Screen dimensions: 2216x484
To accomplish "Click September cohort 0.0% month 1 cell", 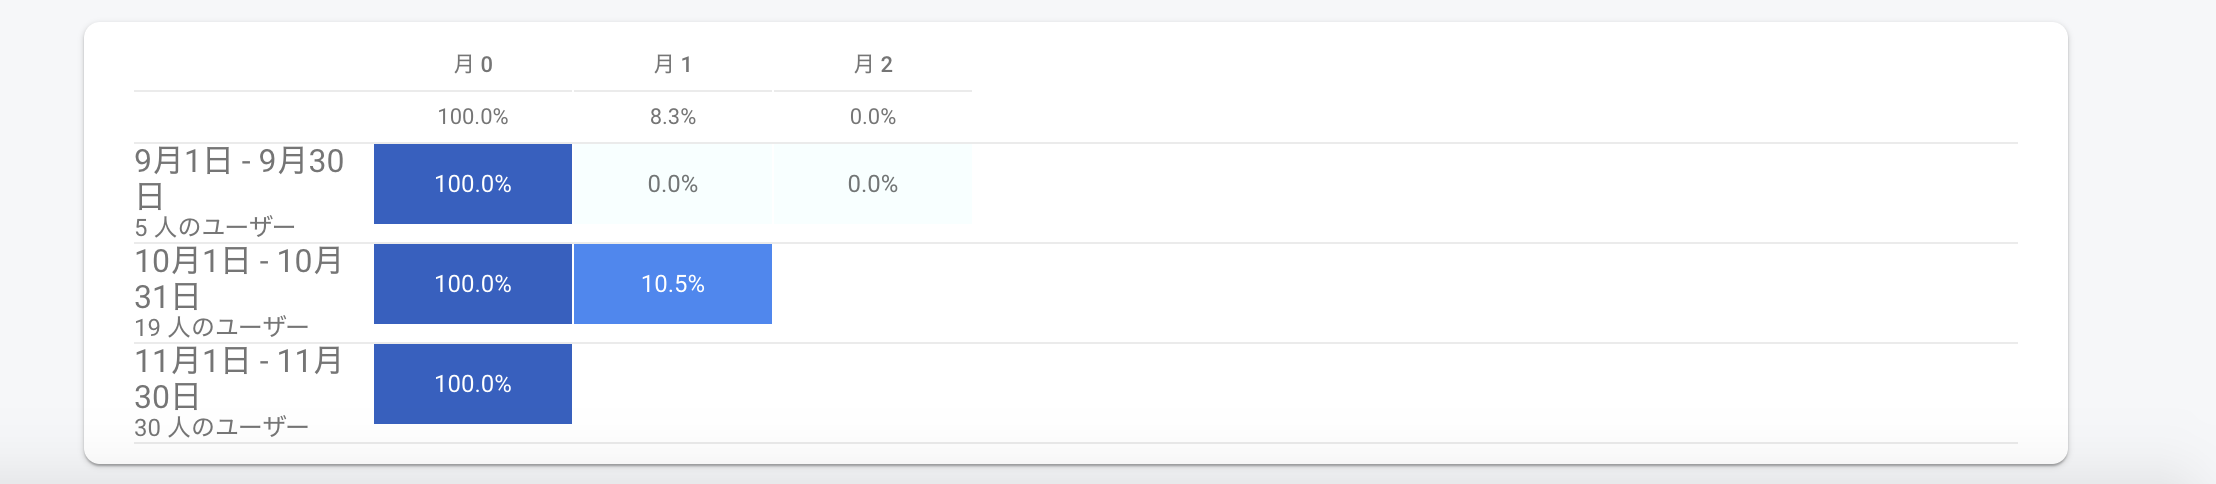I will tap(673, 184).
